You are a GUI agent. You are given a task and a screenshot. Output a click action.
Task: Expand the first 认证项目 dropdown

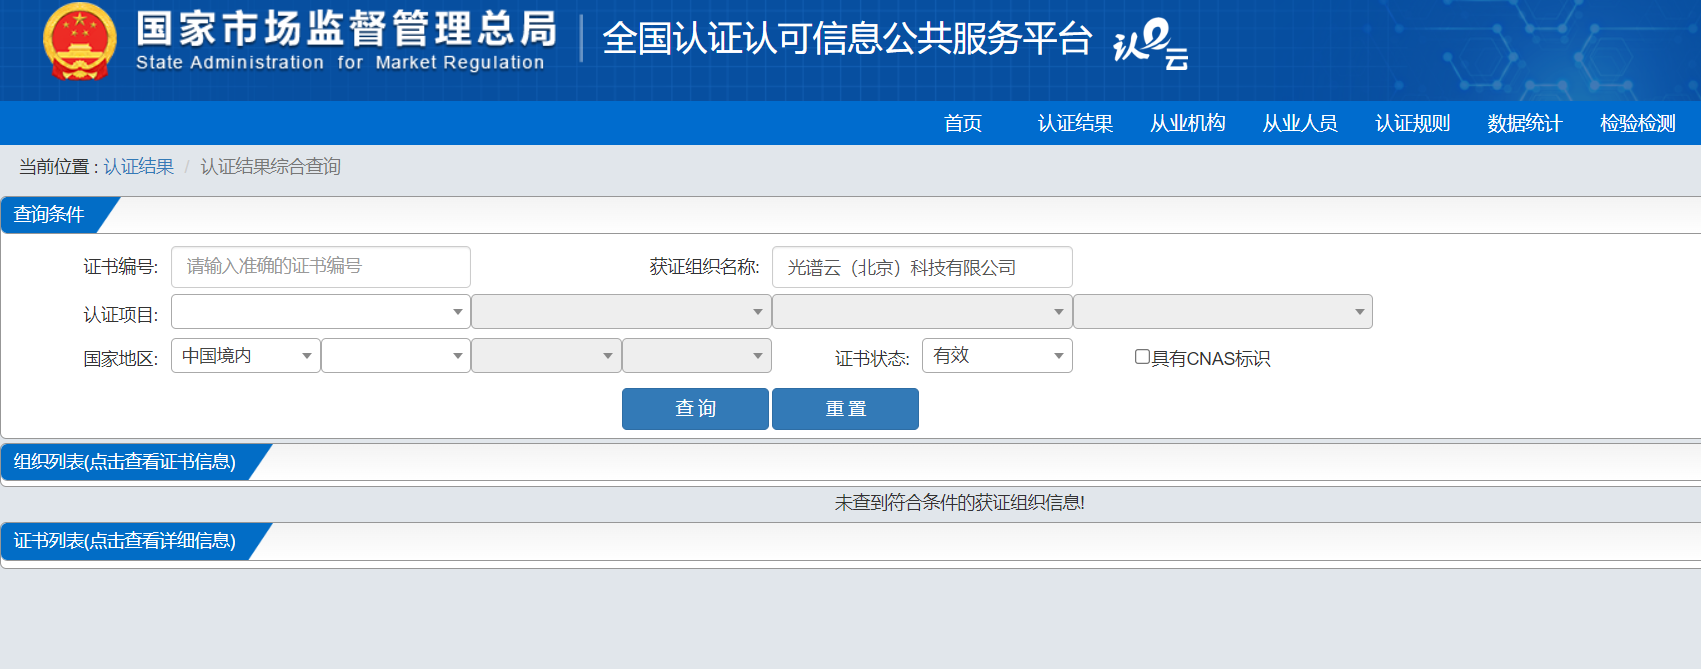(321, 312)
